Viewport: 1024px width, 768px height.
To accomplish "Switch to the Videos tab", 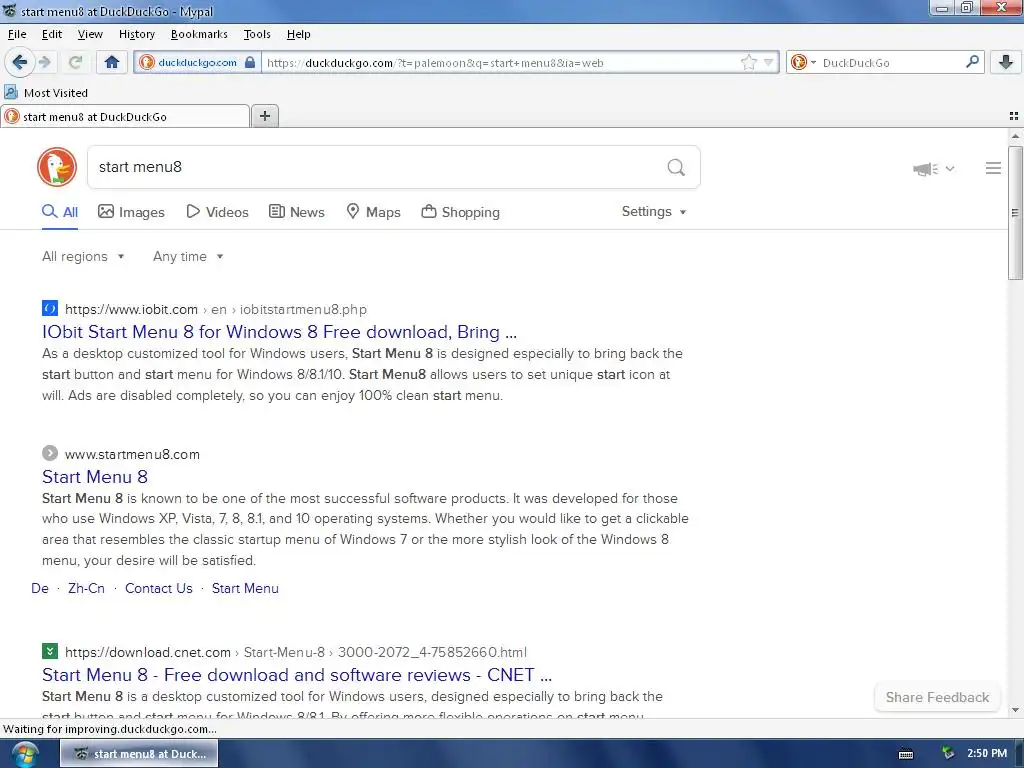I will pyautogui.click(x=217, y=212).
